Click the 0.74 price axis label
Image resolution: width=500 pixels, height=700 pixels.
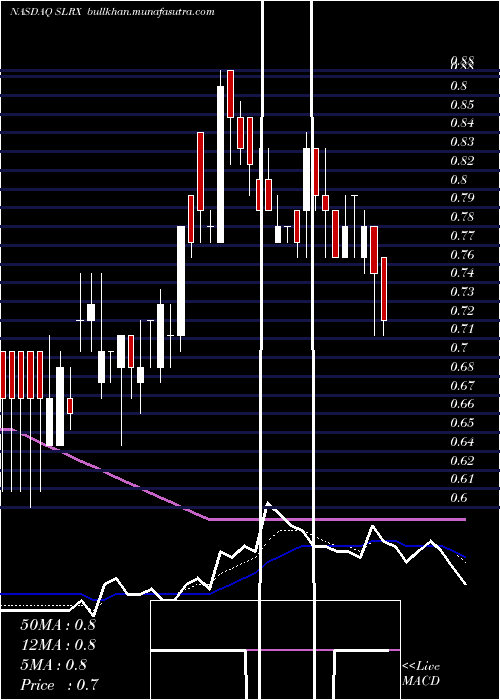point(462,273)
